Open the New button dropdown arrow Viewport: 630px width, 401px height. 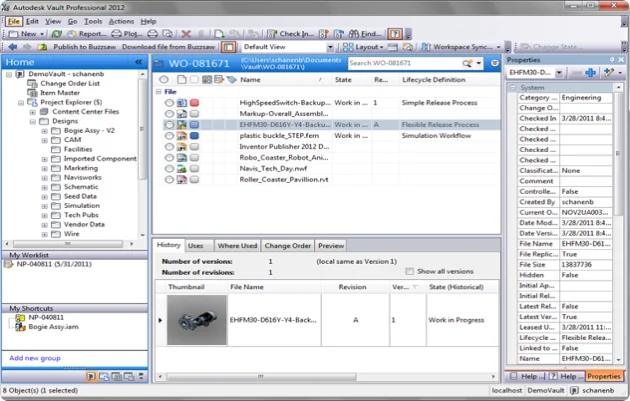[42, 34]
